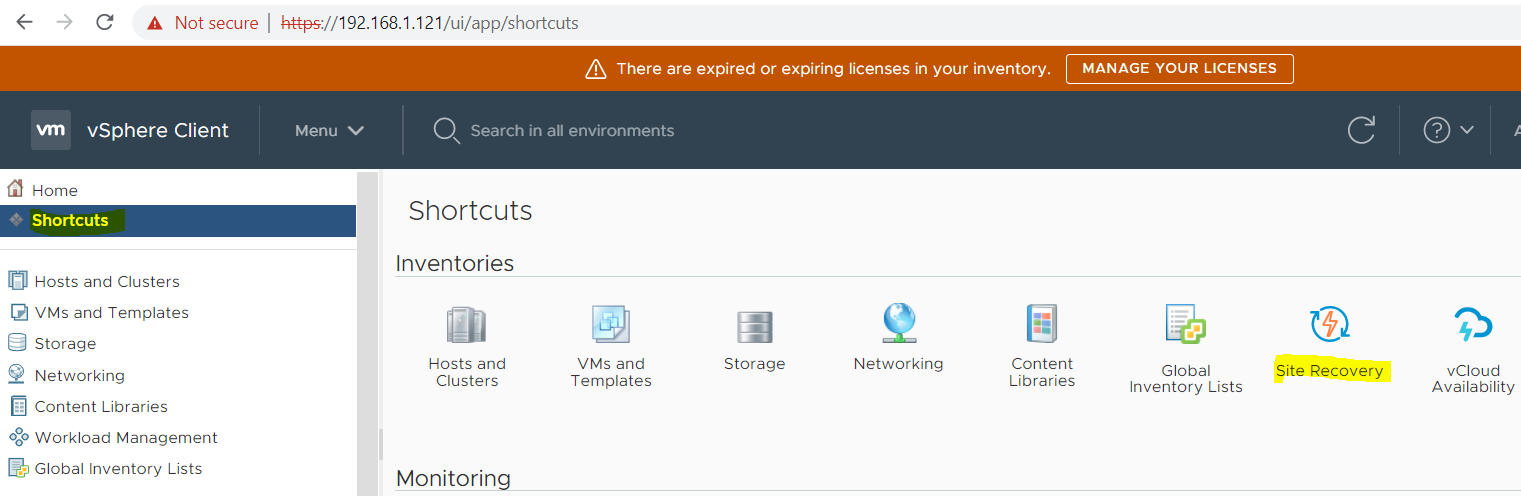Open the VMs and Templates shortcut icon
This screenshot has height=496, width=1521.
611,326
